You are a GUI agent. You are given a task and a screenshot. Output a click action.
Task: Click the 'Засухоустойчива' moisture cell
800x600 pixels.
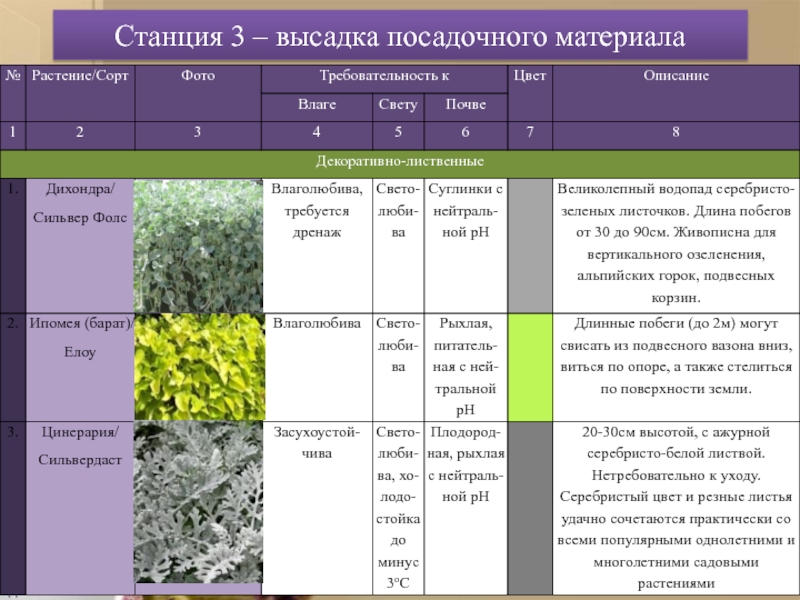[x=317, y=445]
